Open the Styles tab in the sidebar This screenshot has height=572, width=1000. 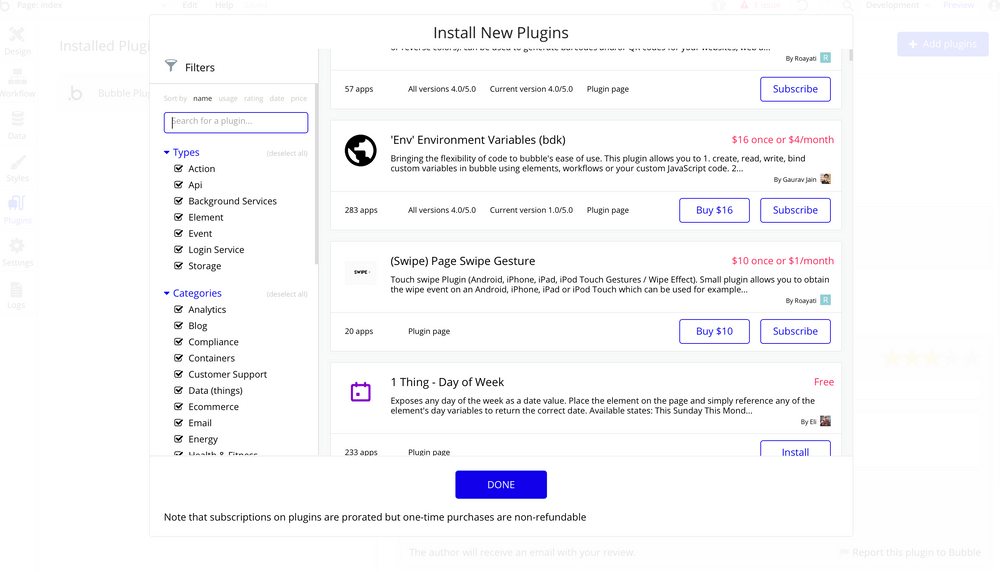pos(17,168)
